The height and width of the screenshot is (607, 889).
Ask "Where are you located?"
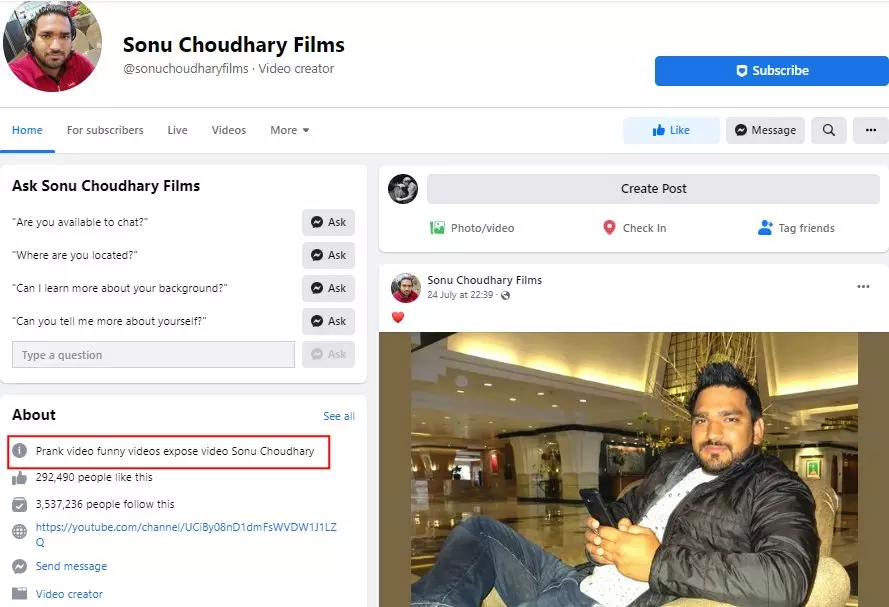click(328, 255)
